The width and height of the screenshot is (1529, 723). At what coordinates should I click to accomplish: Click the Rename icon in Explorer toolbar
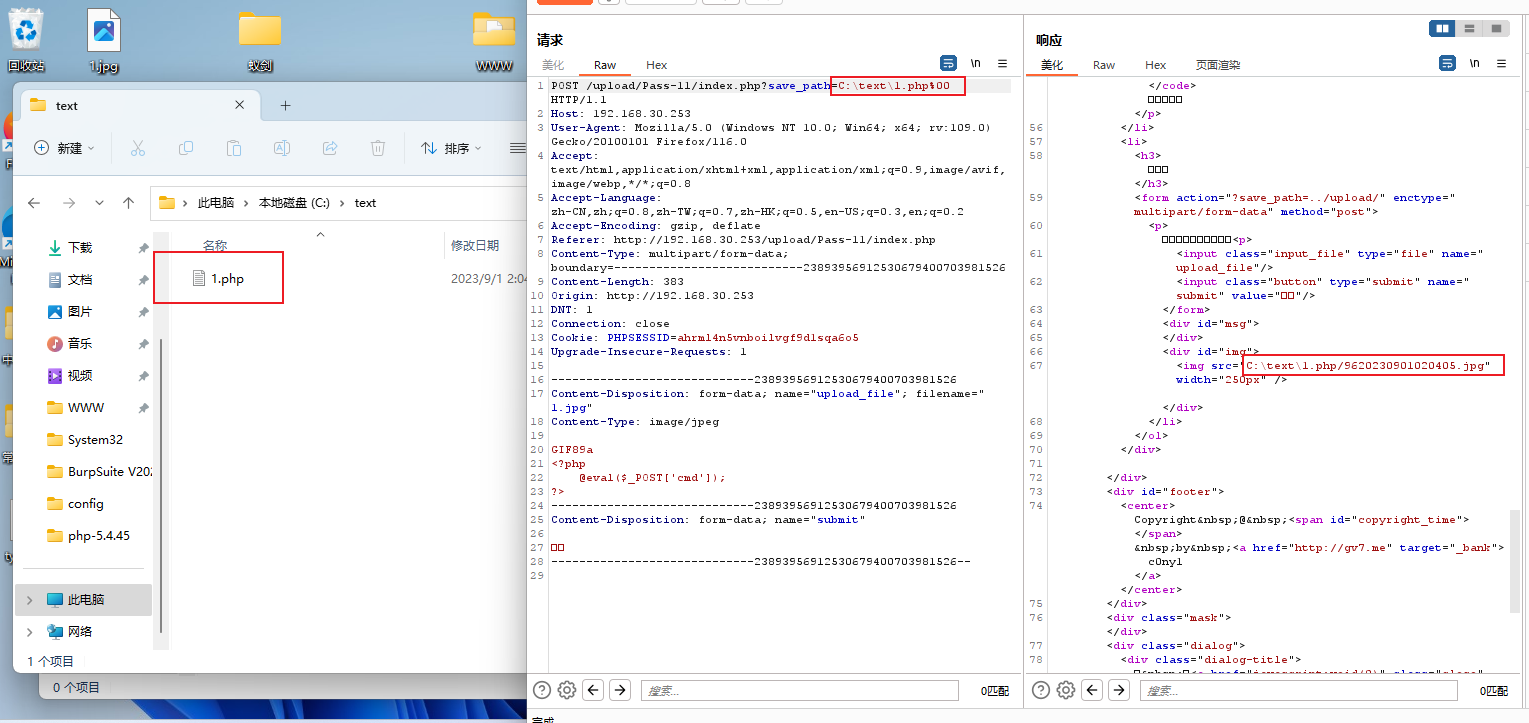[282, 148]
